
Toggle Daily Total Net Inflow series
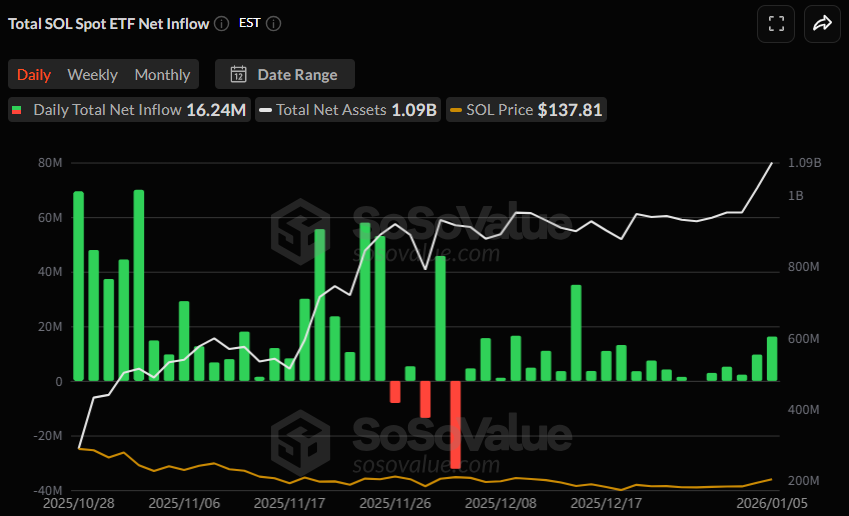point(128,110)
